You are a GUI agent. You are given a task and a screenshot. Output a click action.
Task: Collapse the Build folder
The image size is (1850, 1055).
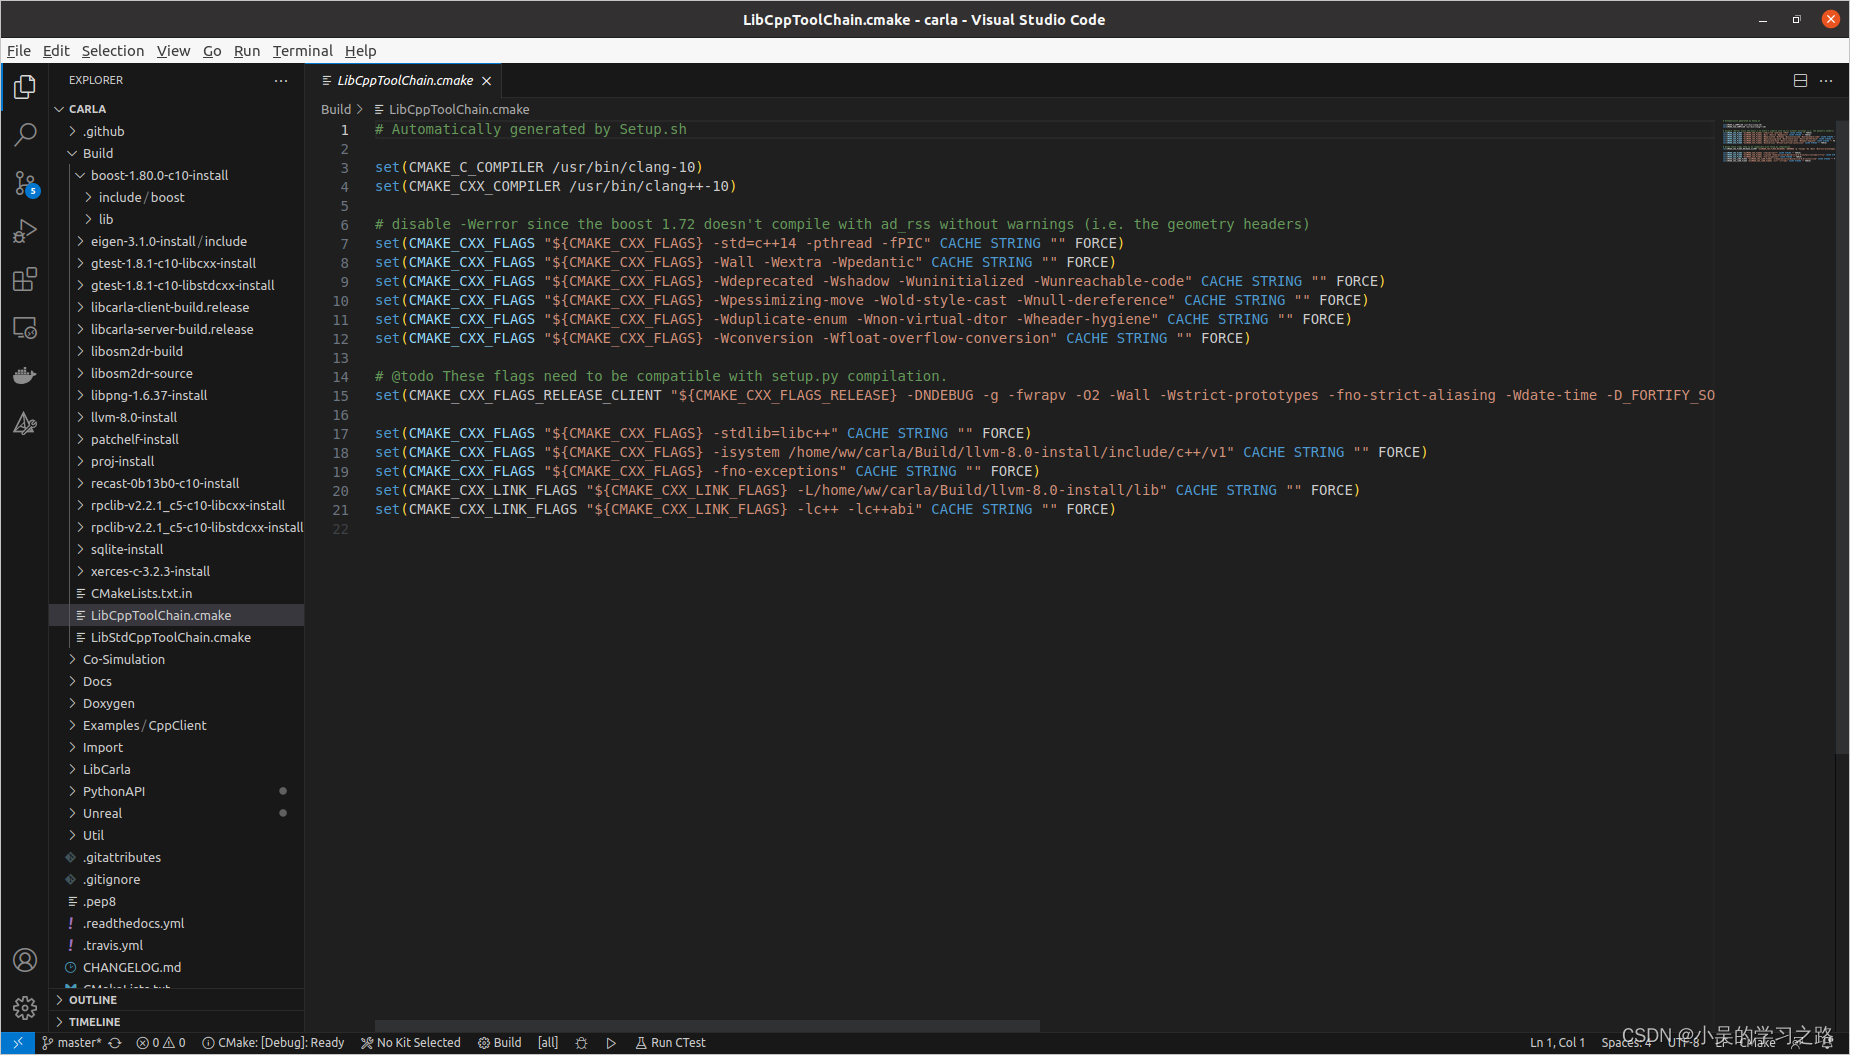coord(177,153)
